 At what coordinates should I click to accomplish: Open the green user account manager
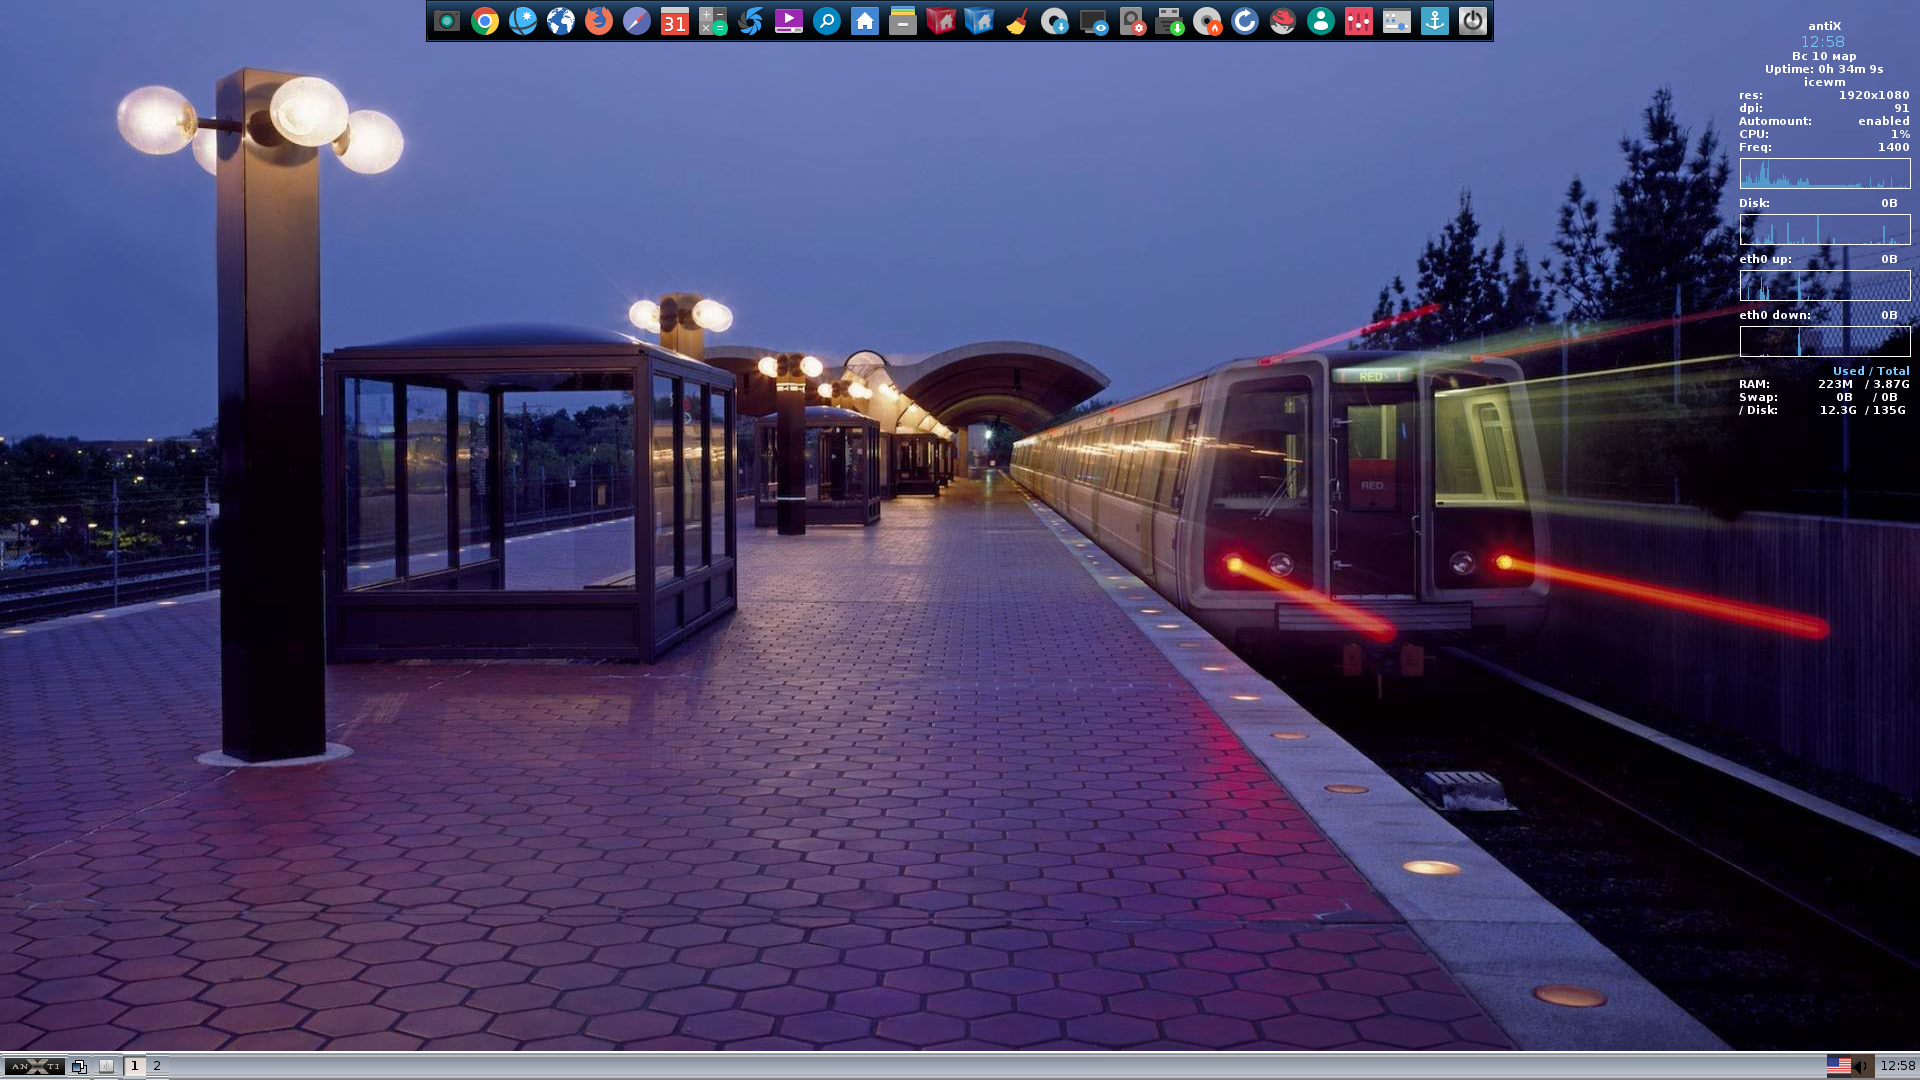1319,21
